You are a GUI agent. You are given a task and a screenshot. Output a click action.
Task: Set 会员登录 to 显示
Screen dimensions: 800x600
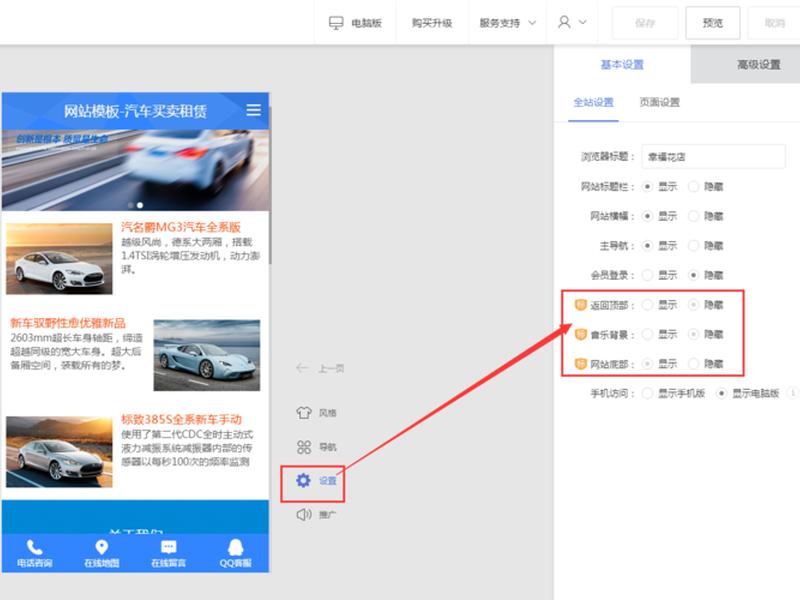(647, 276)
